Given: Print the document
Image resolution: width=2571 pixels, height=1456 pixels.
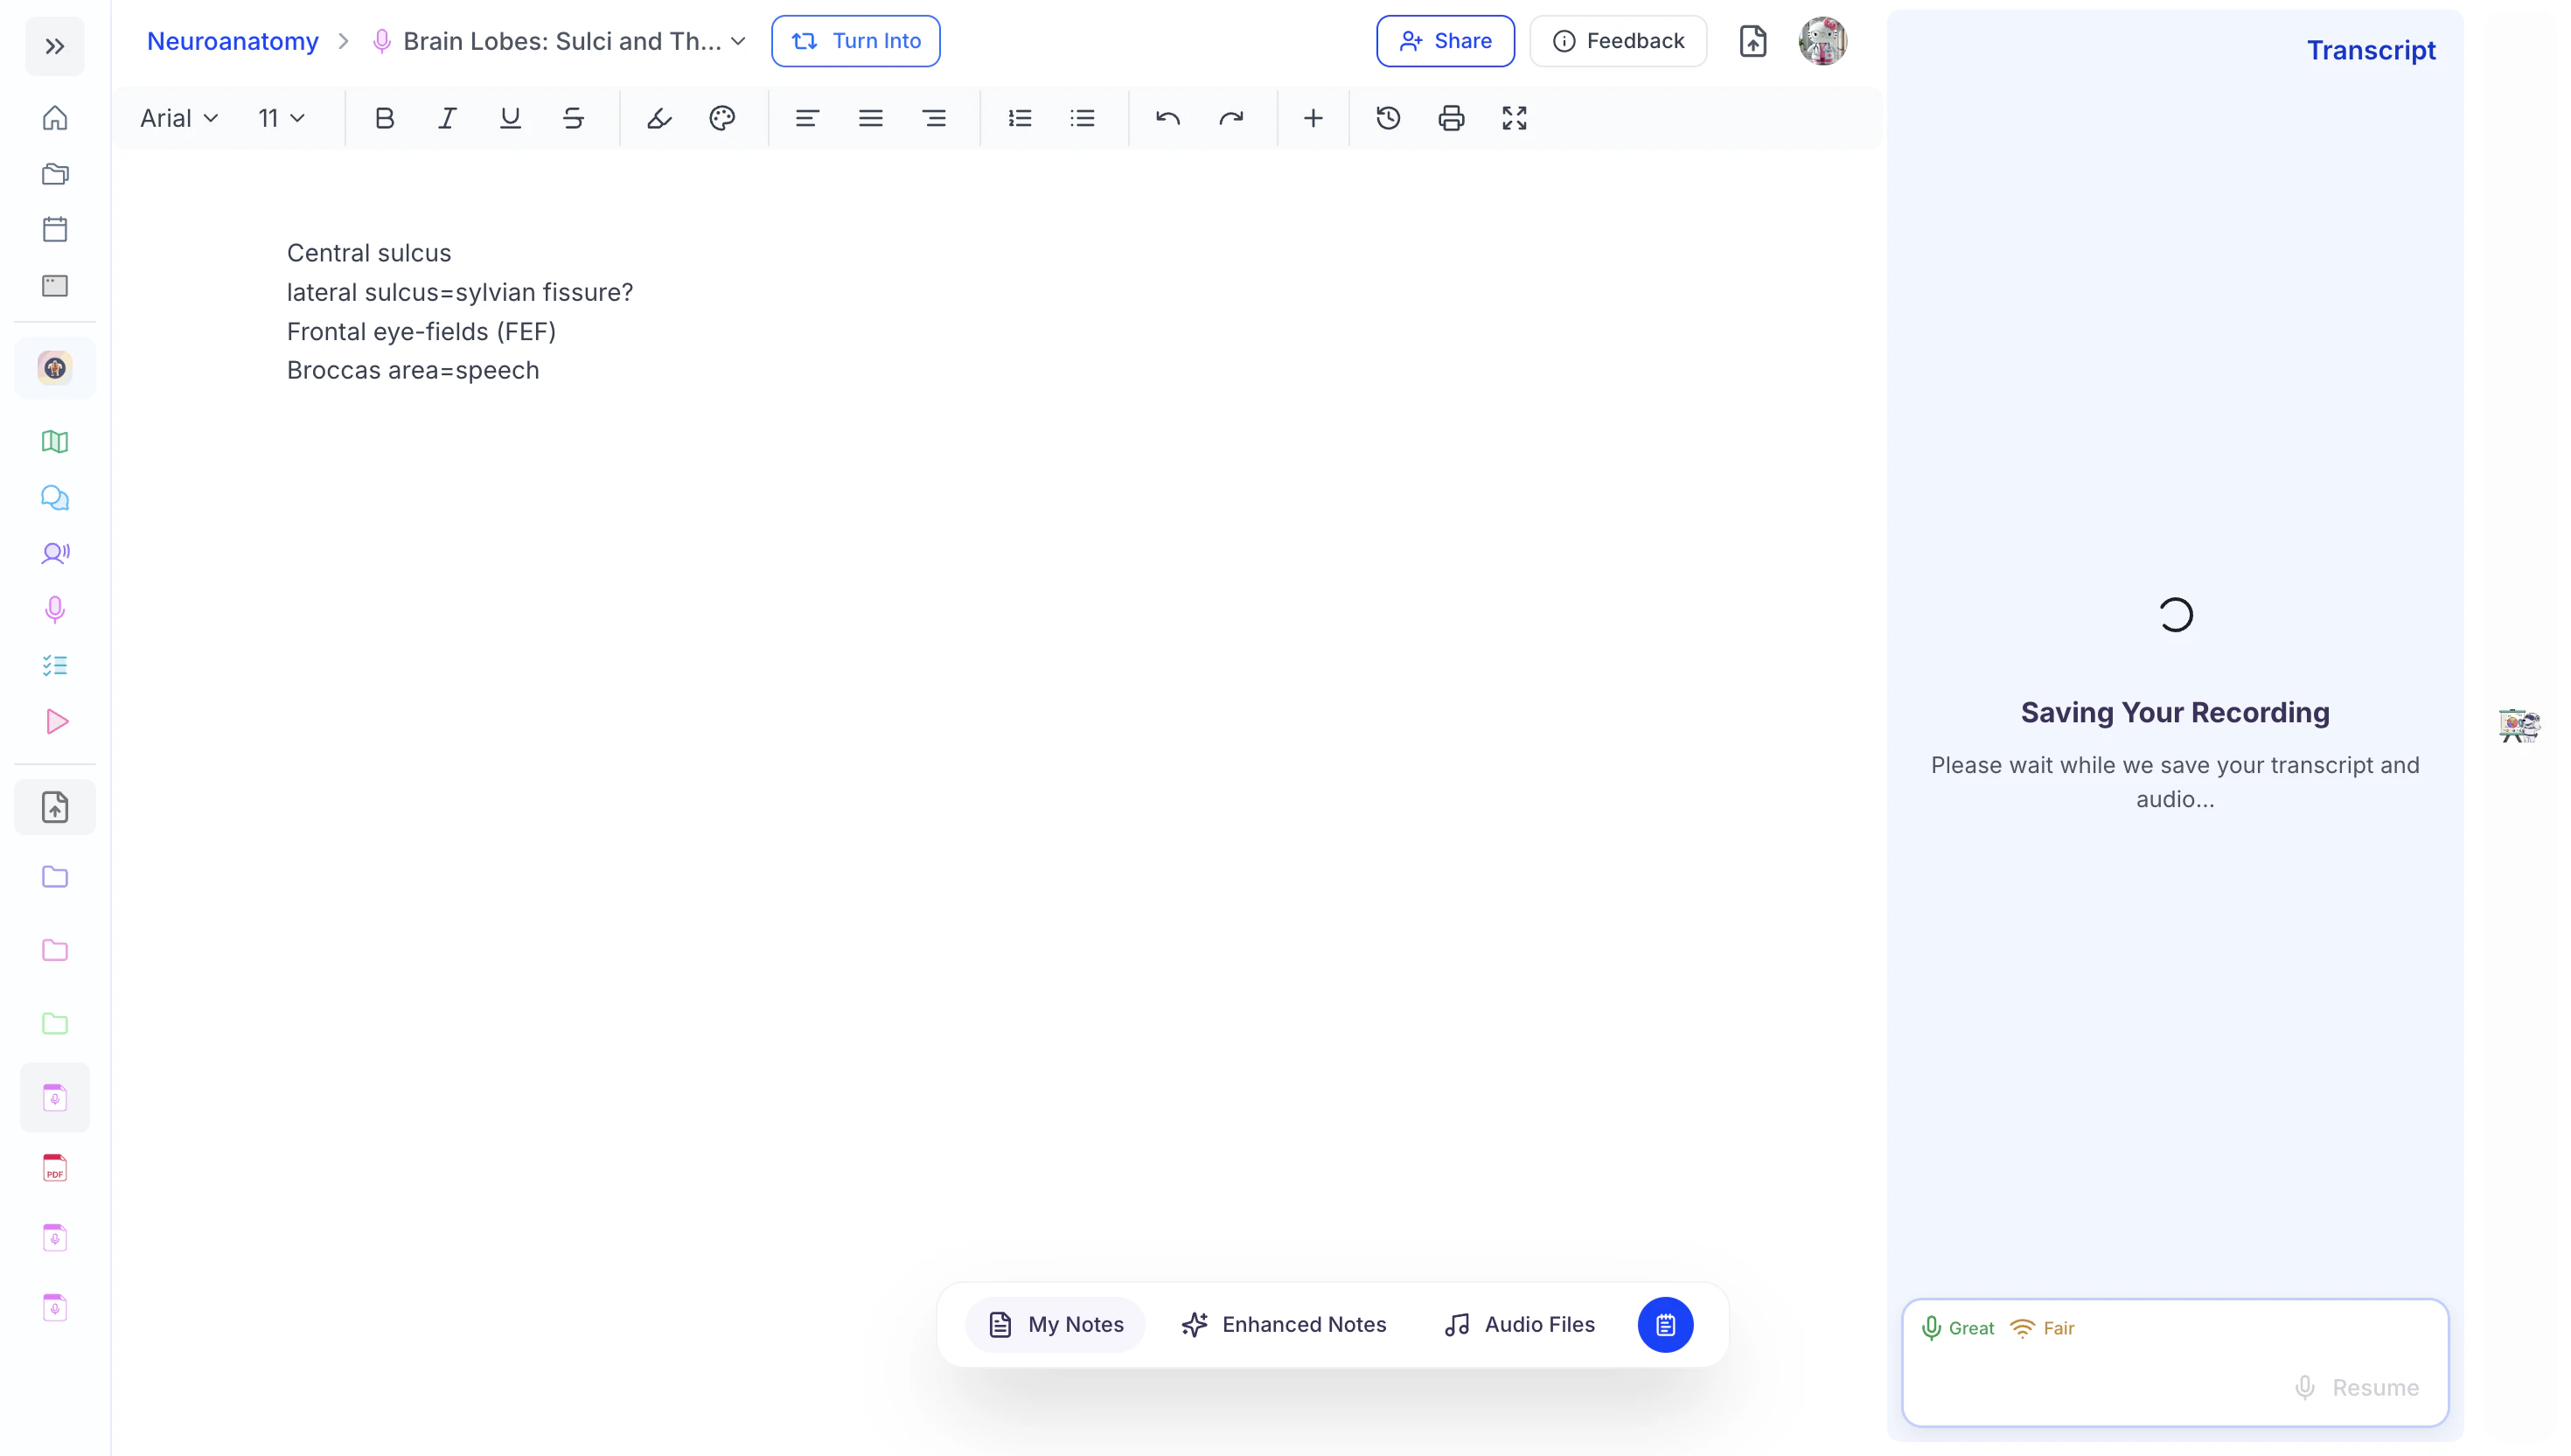Looking at the screenshot, I should [x=1451, y=118].
